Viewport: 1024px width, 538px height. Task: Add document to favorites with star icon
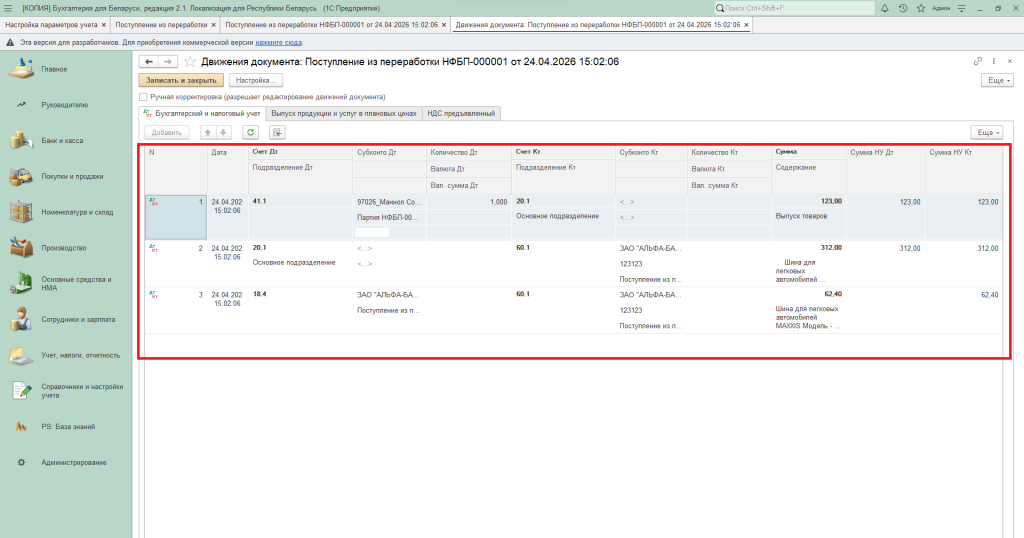click(x=189, y=62)
